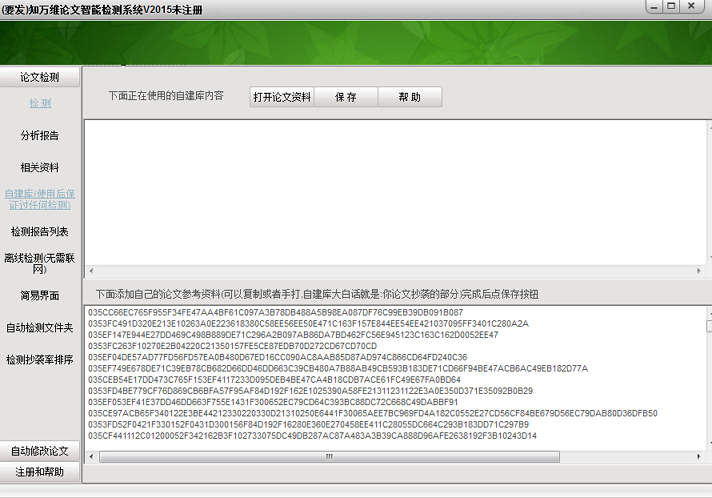Image resolution: width=712 pixels, height=498 pixels.
Task: Open the 自动修改论文 section
Action: (40, 451)
